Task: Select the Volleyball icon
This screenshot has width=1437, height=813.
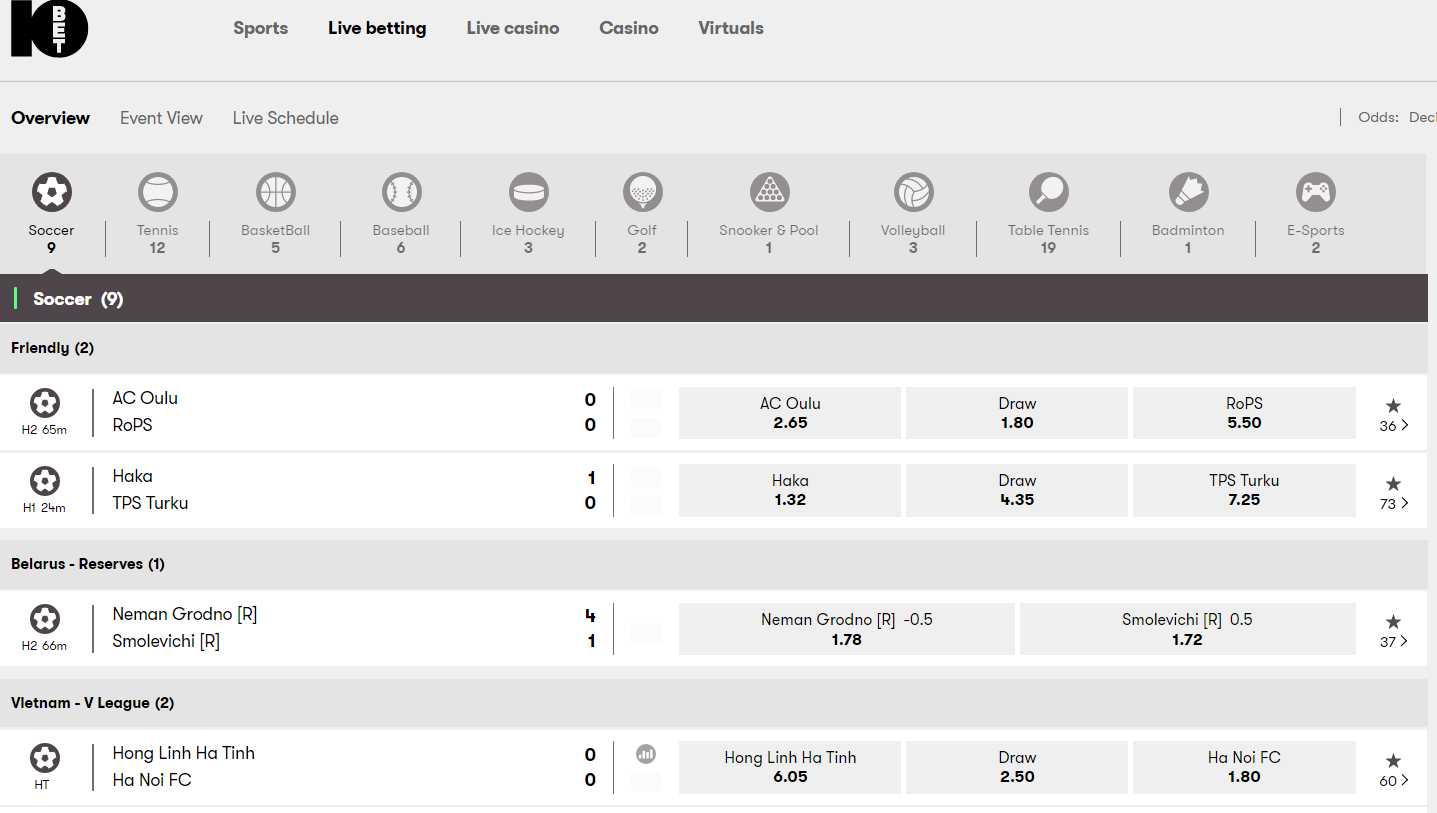Action: pos(913,191)
